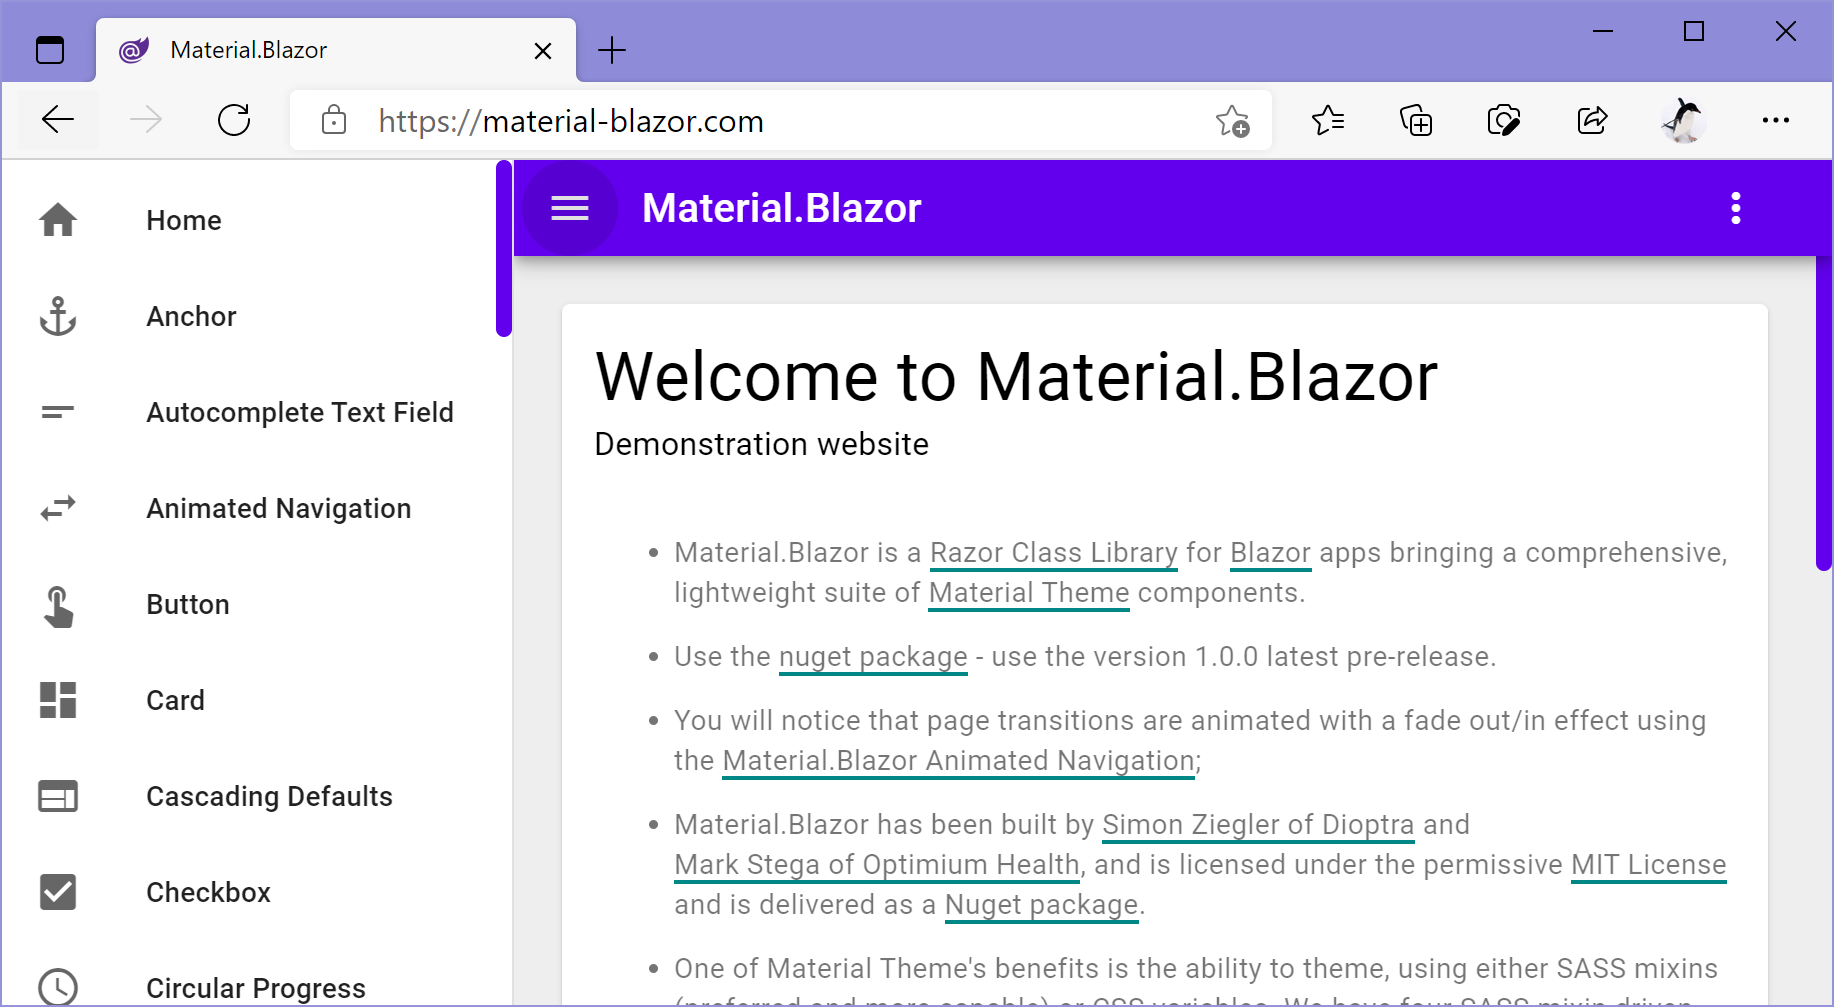The width and height of the screenshot is (1834, 1007).
Task: Open the Razor Class Library link
Action: [1052, 552]
